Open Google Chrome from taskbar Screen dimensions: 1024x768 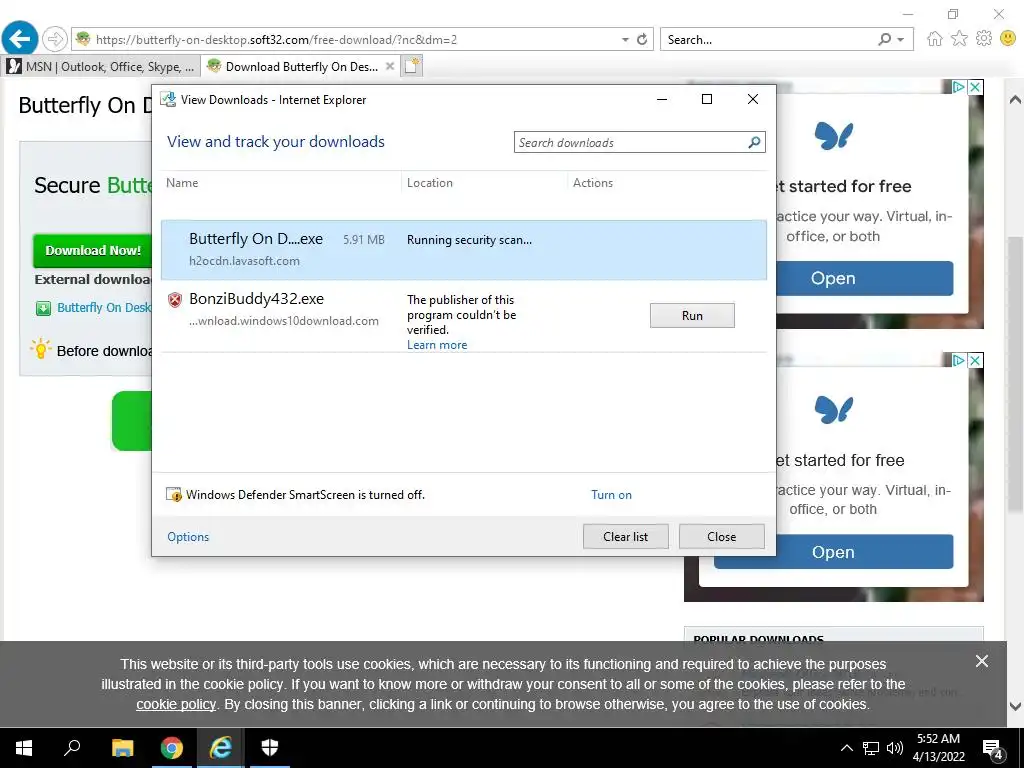171,748
